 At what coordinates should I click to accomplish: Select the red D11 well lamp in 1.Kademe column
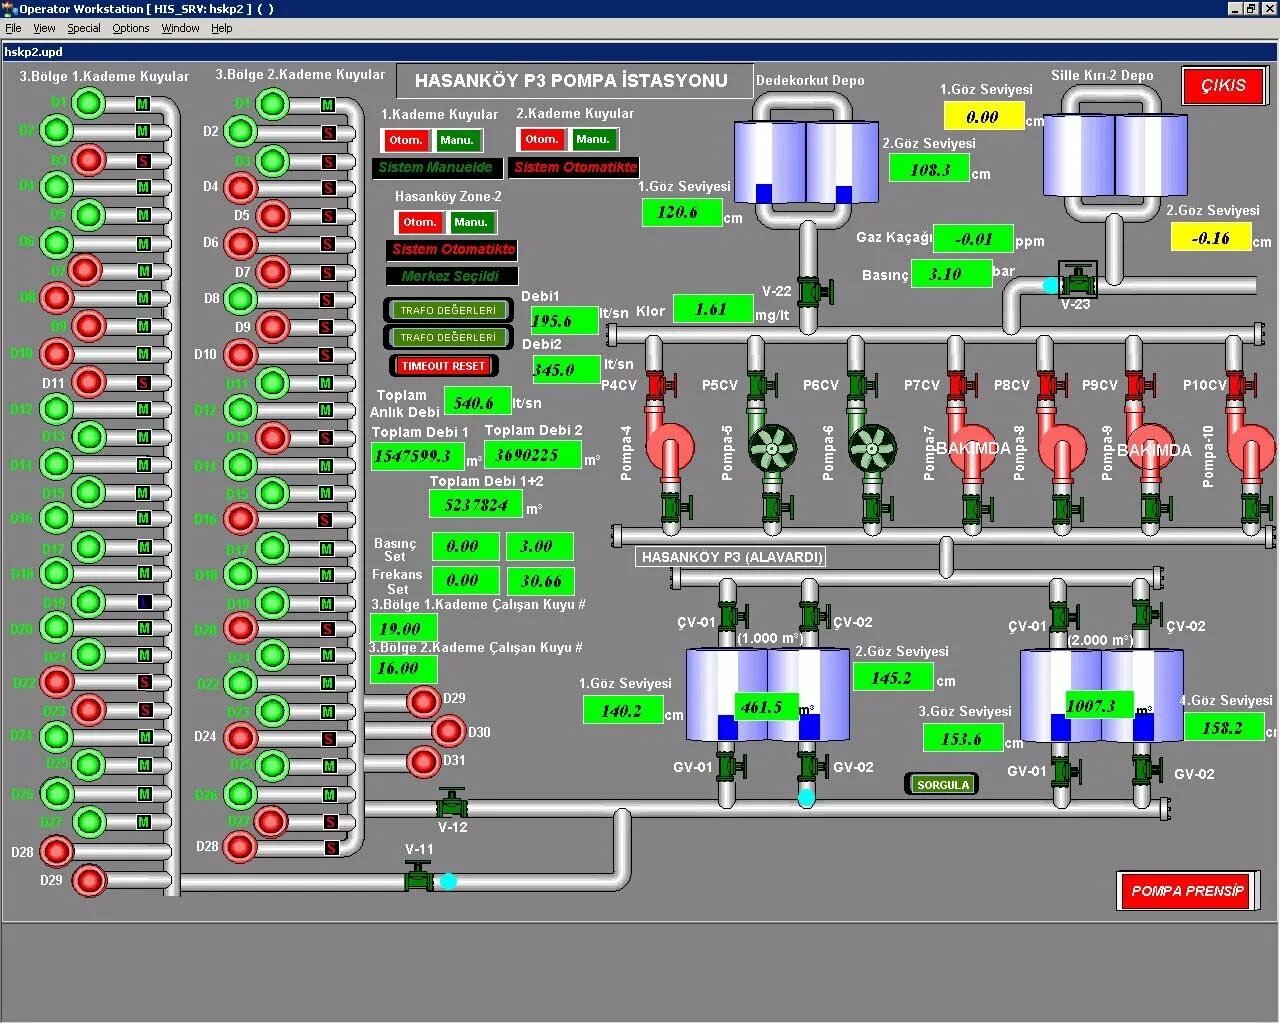(89, 382)
